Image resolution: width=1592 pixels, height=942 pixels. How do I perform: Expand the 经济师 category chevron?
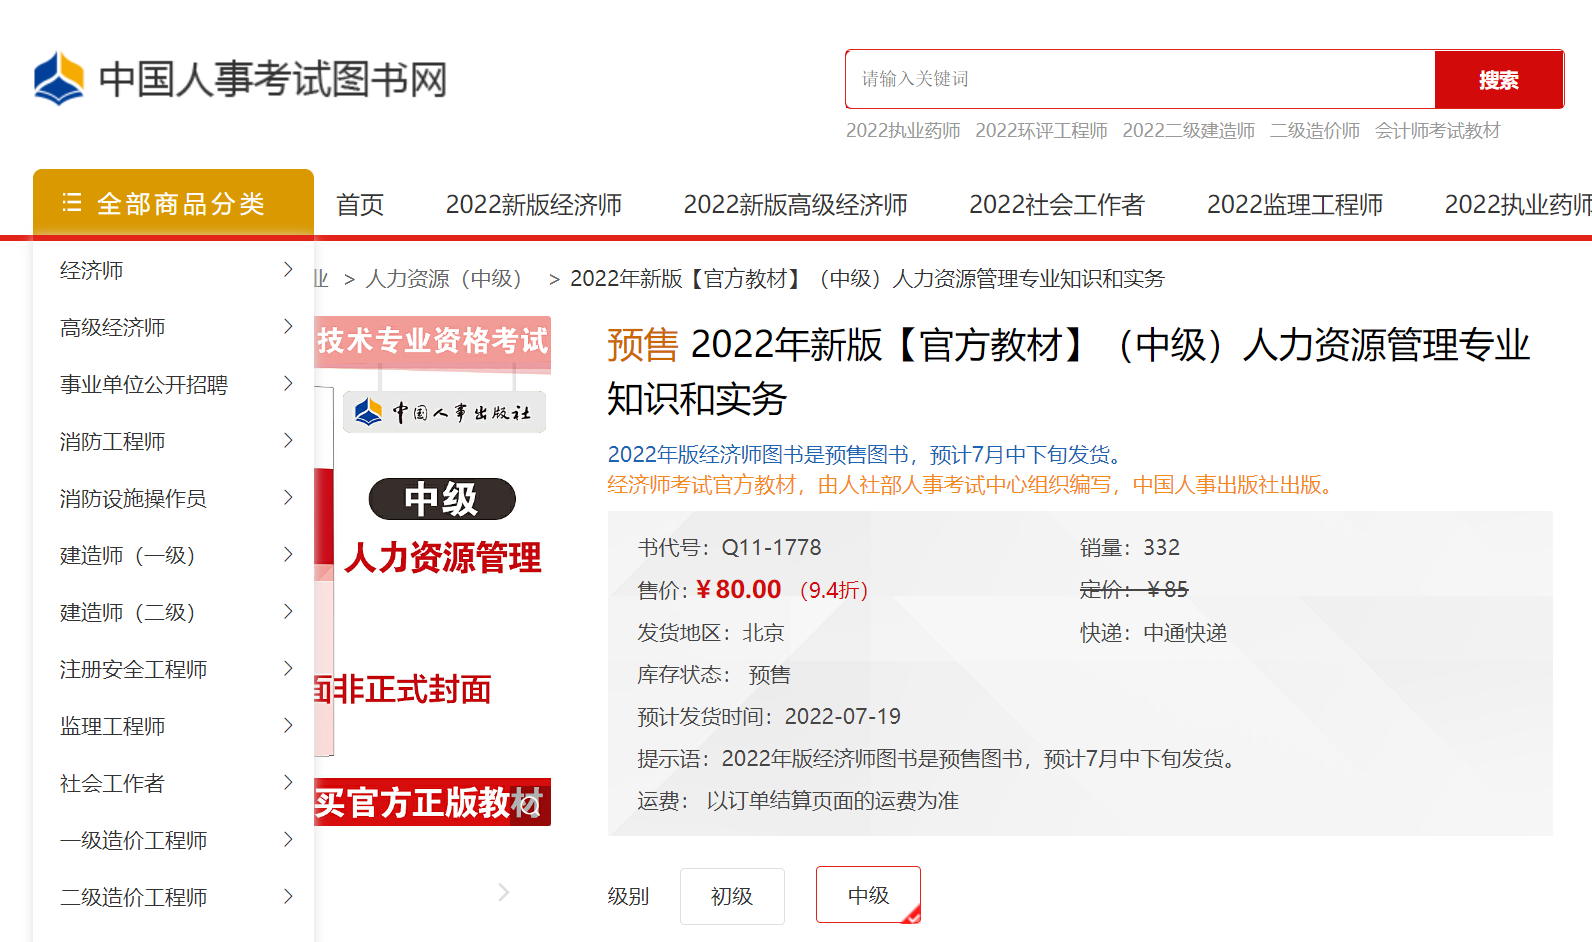pyautogui.click(x=288, y=269)
